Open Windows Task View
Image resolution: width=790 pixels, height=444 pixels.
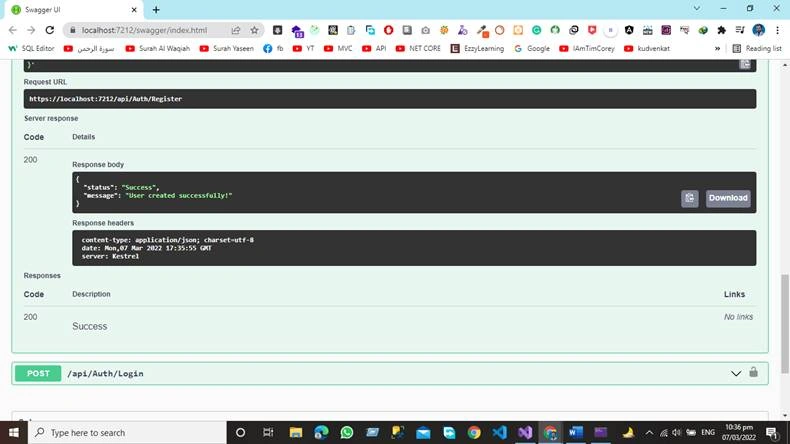(268, 432)
